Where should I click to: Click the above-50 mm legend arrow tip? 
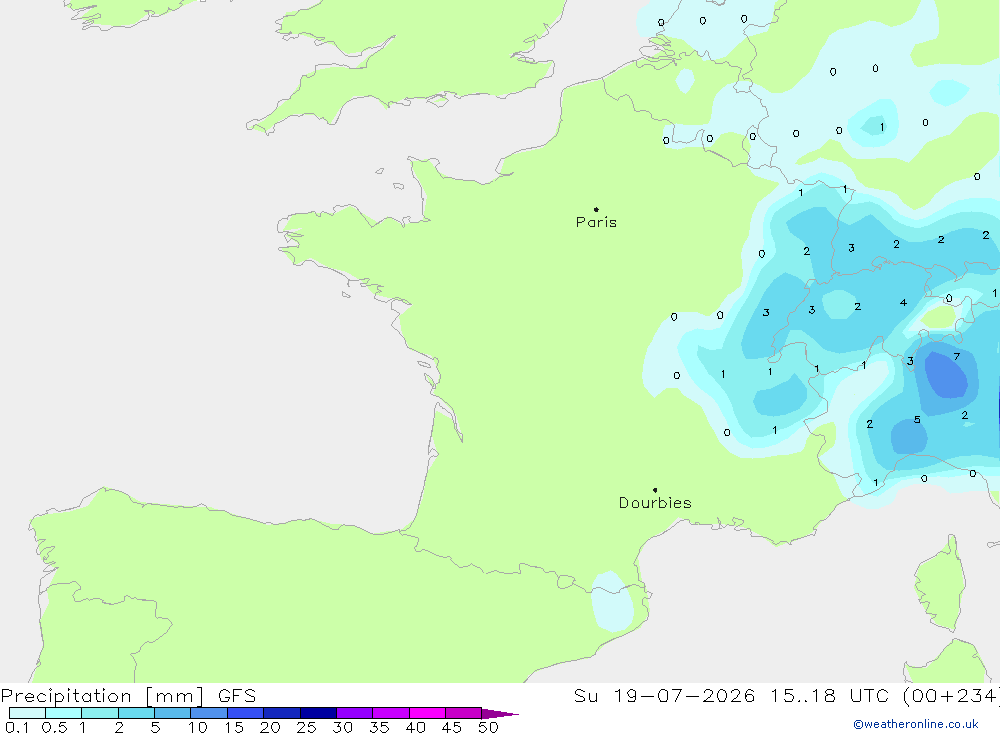tap(500, 713)
